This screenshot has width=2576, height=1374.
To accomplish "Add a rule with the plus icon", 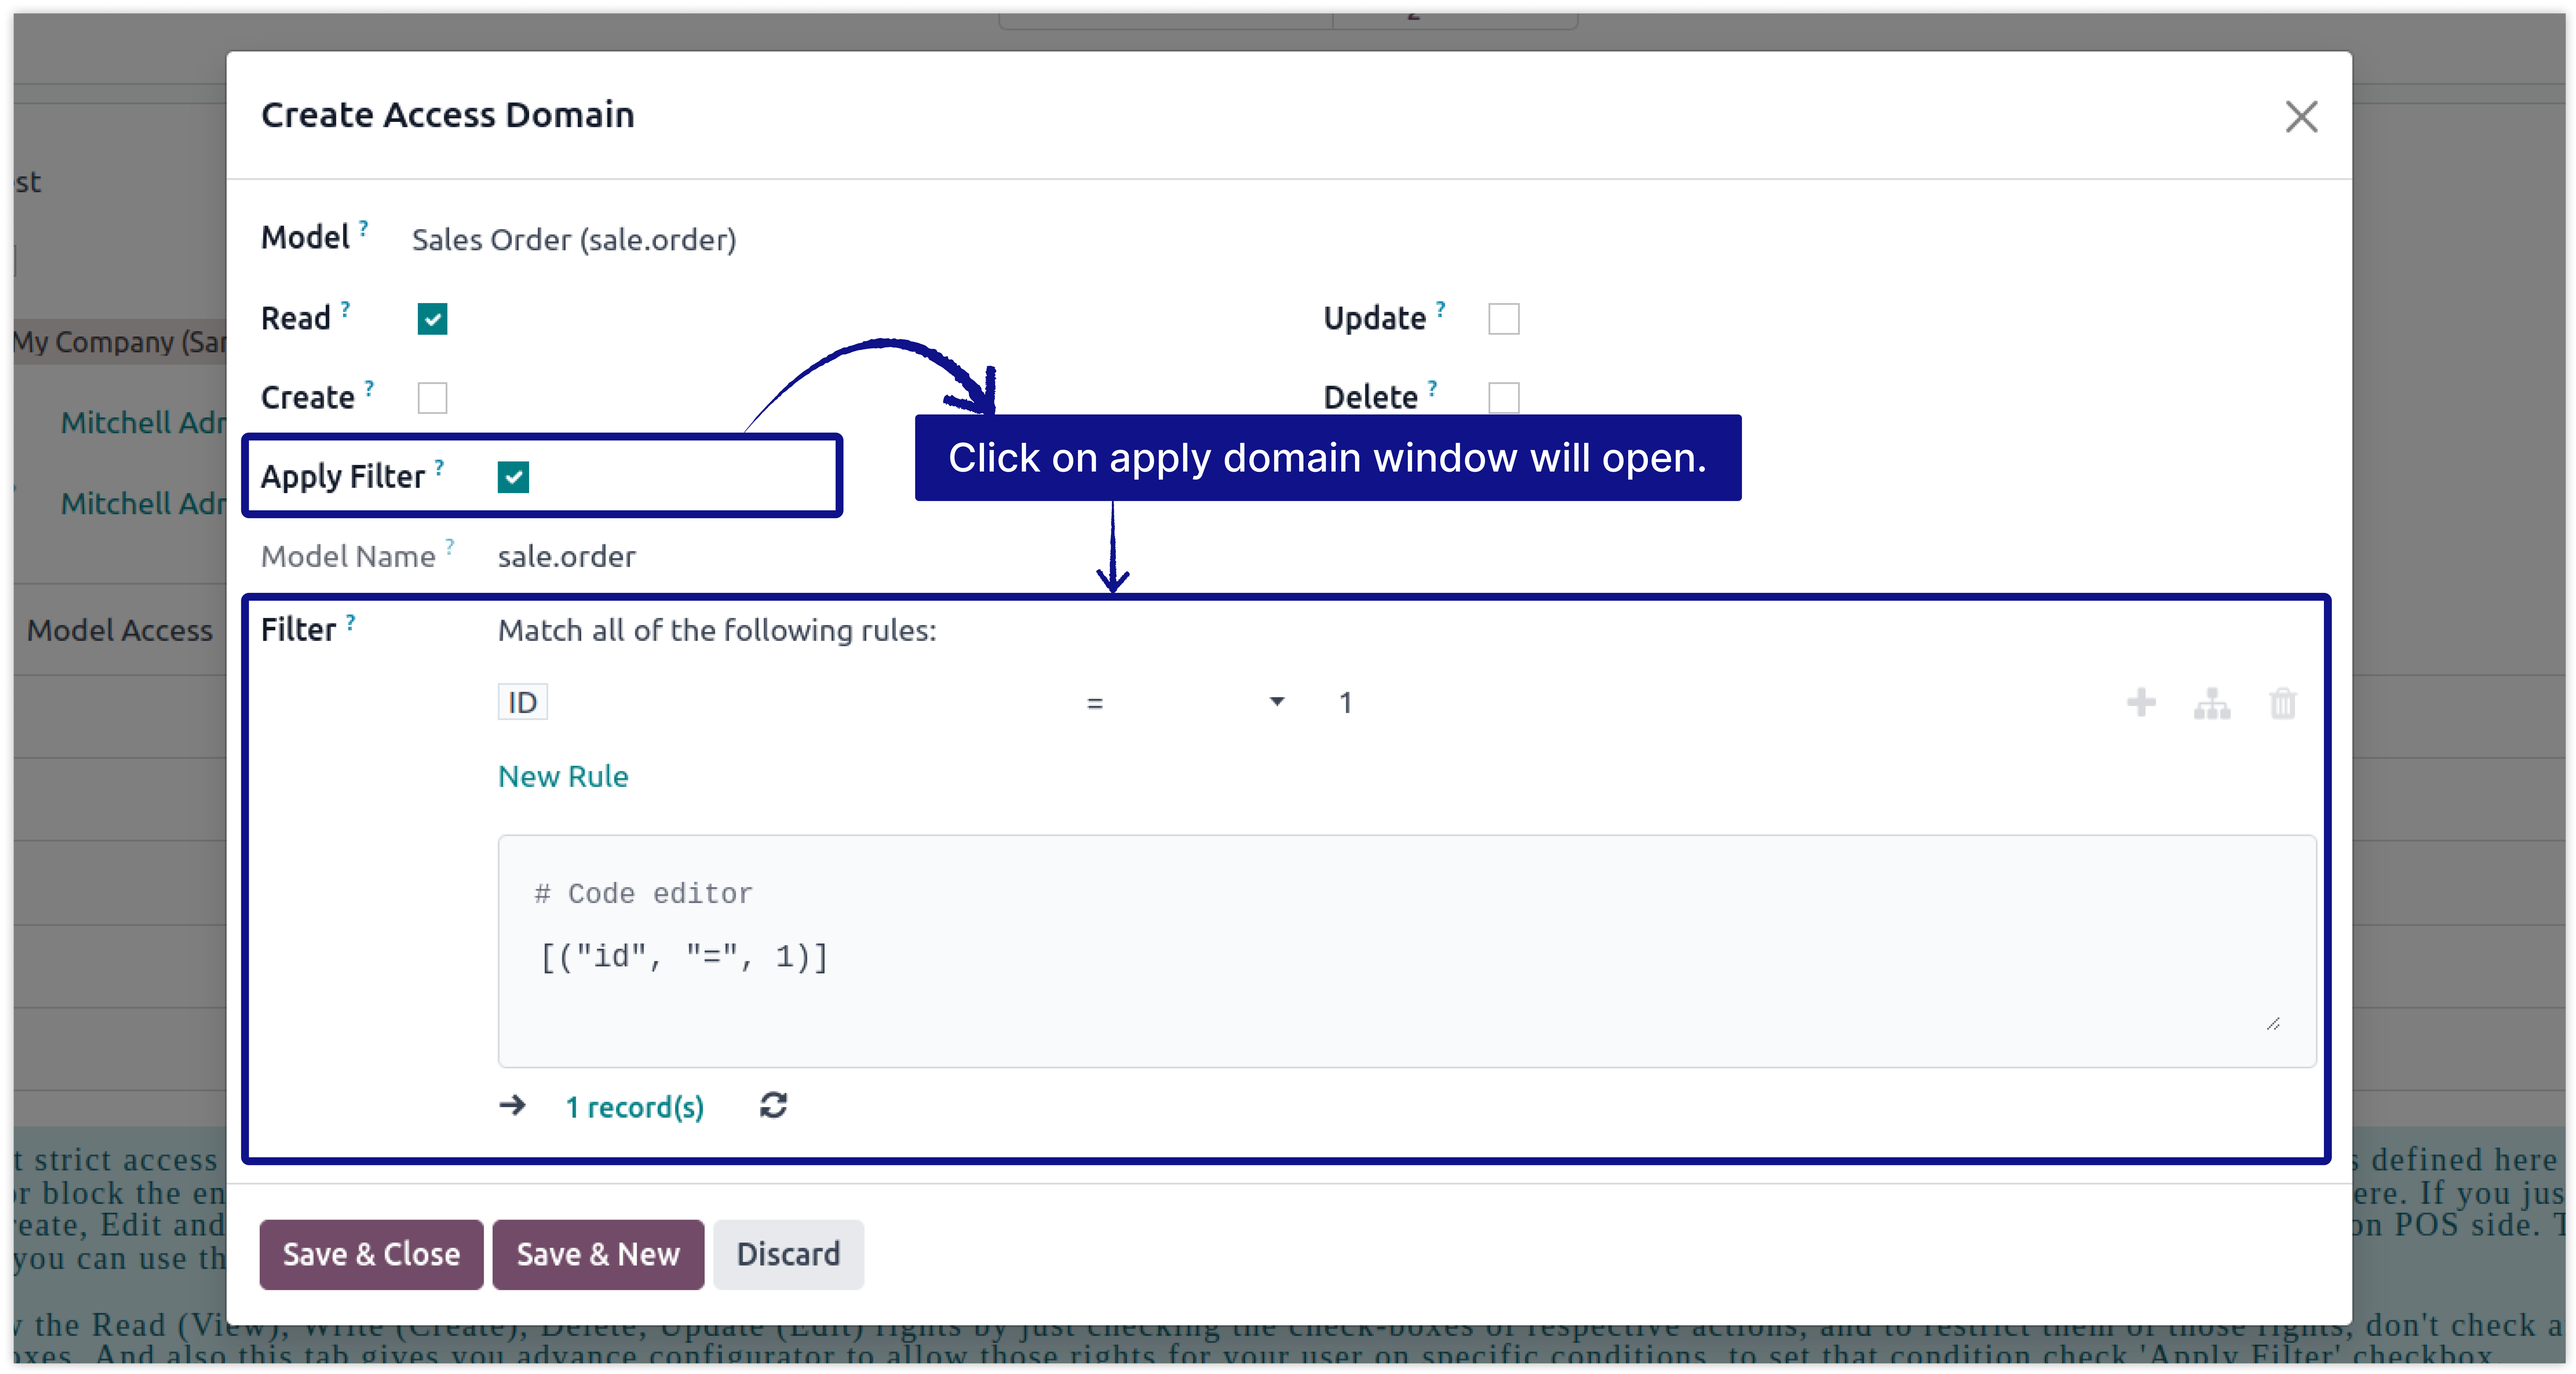I will coord(2141,703).
